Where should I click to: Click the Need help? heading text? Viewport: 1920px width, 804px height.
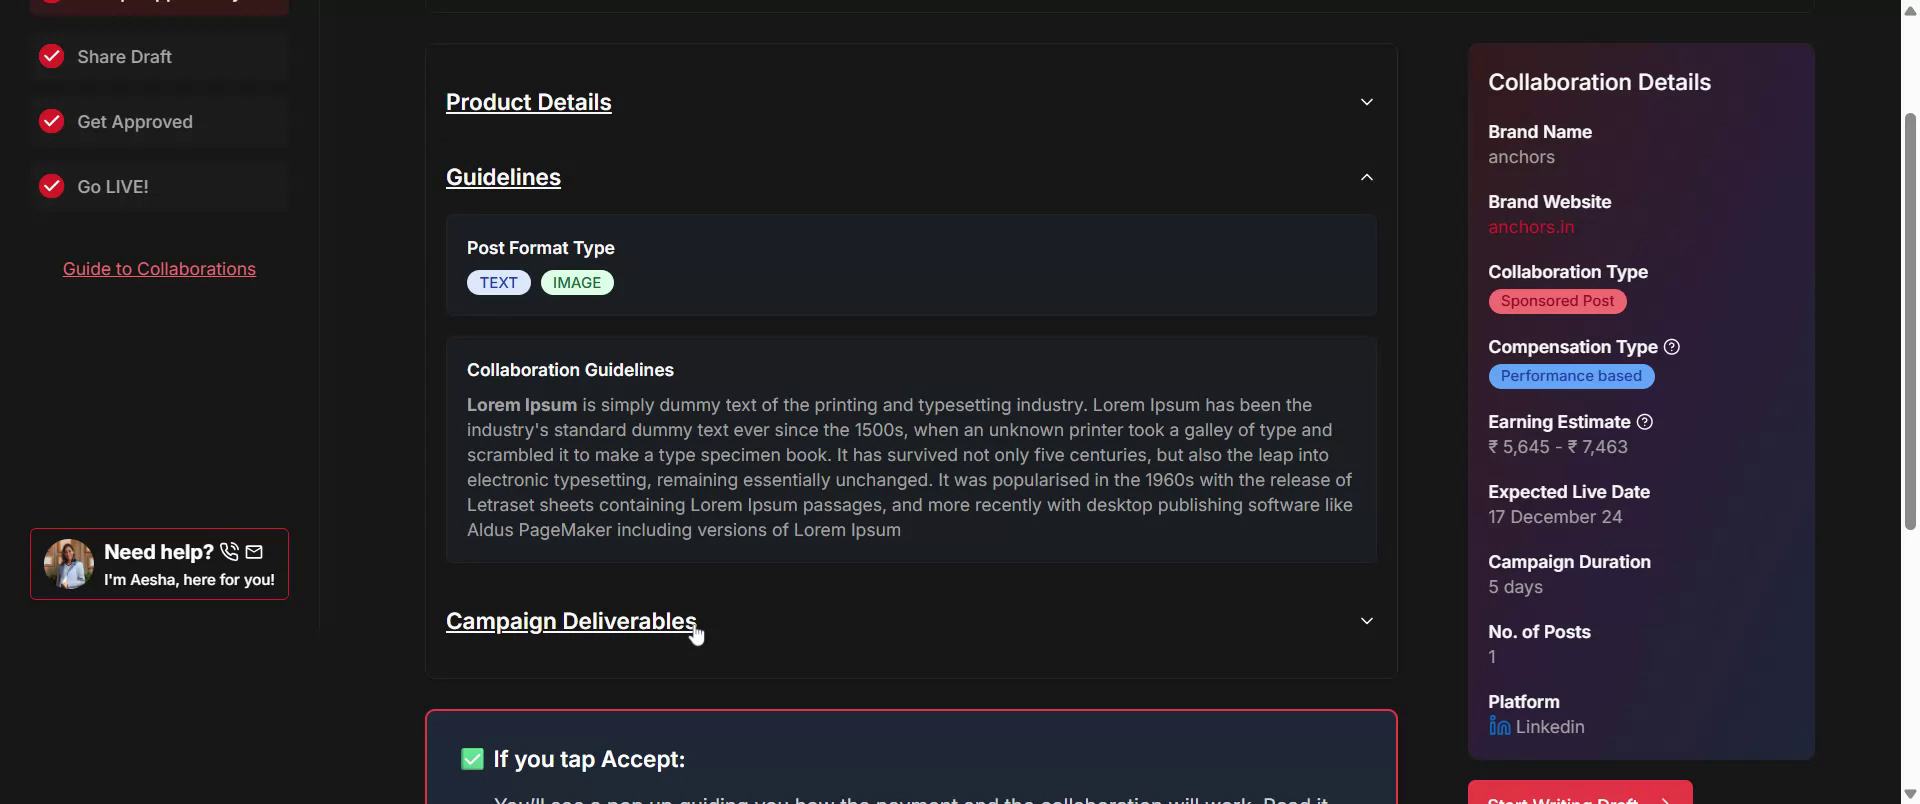(159, 552)
